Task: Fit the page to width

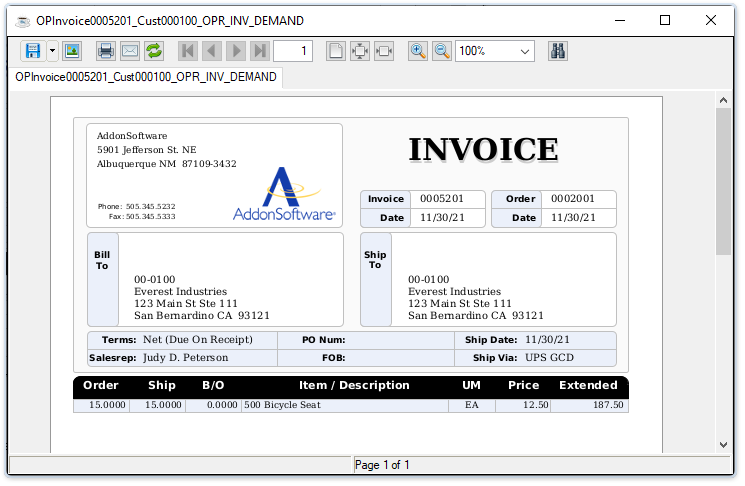Action: (384, 51)
